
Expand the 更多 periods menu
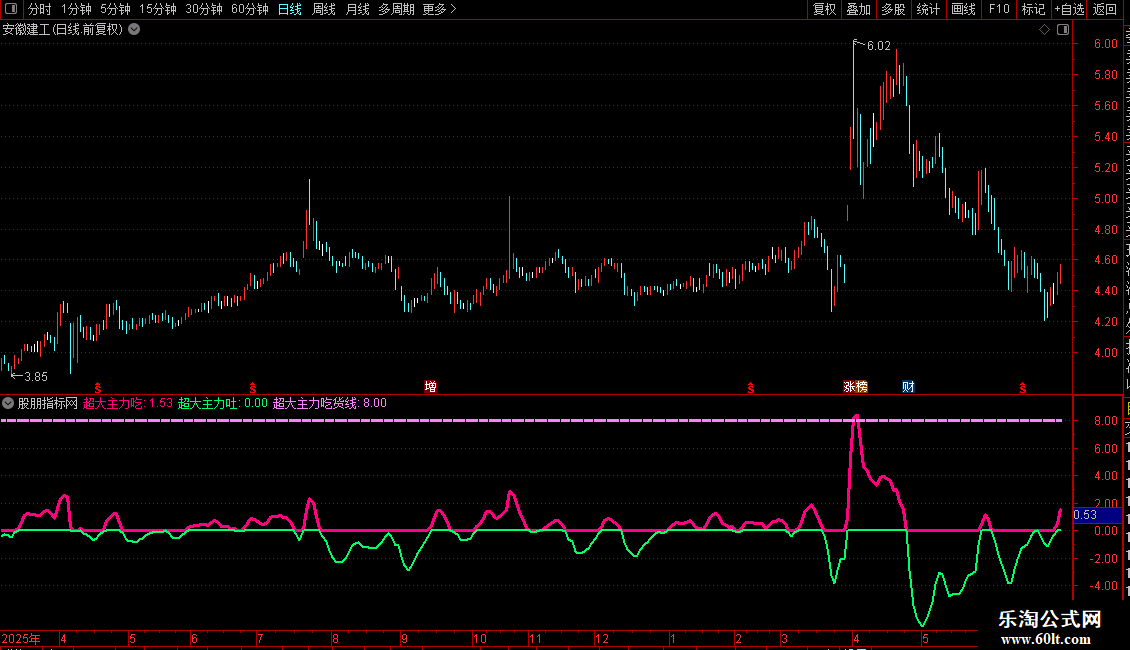point(440,9)
